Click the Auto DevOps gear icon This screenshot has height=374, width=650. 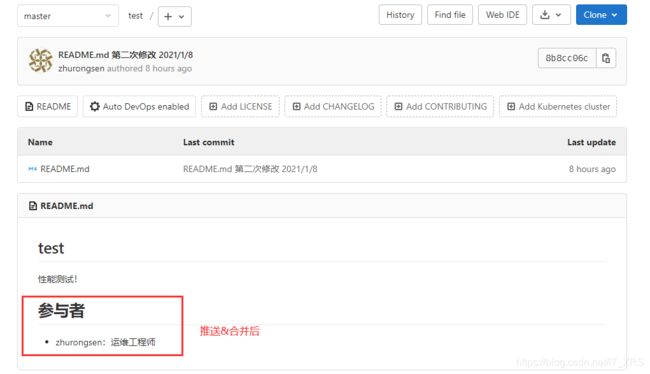pyautogui.click(x=95, y=107)
